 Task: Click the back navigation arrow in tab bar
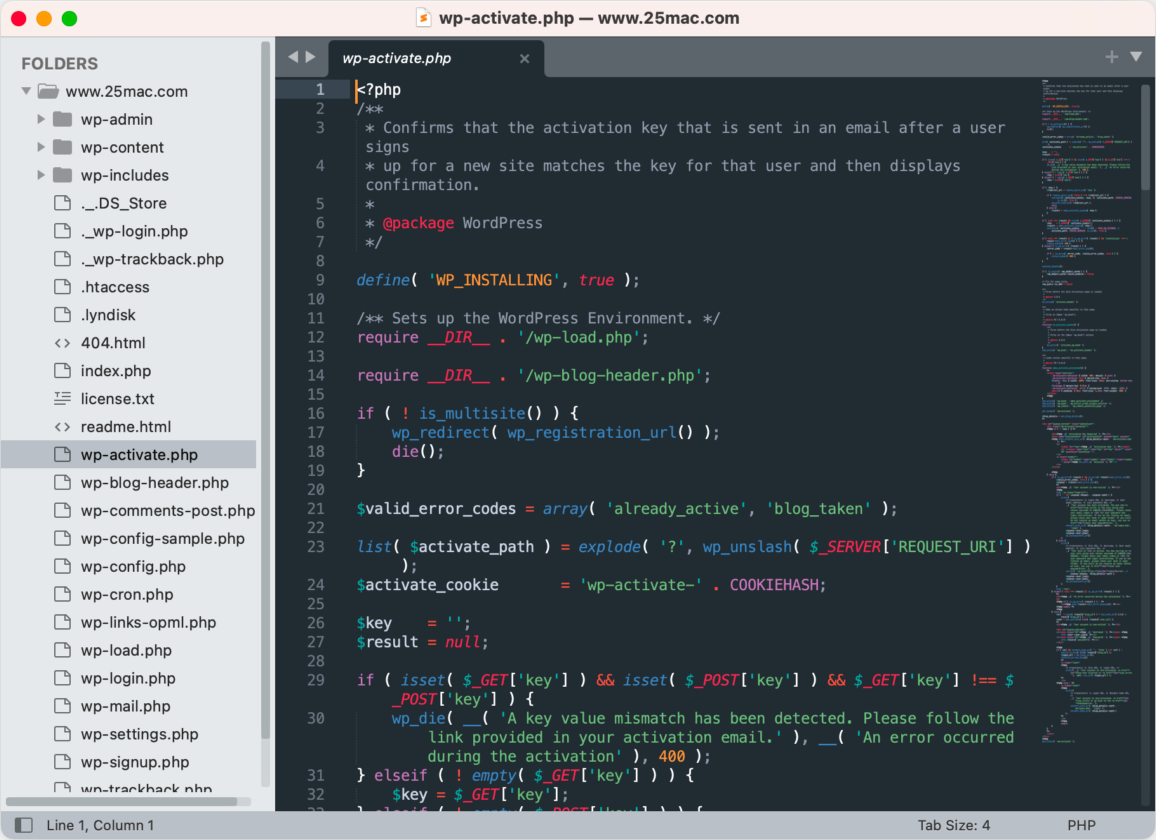pos(293,57)
